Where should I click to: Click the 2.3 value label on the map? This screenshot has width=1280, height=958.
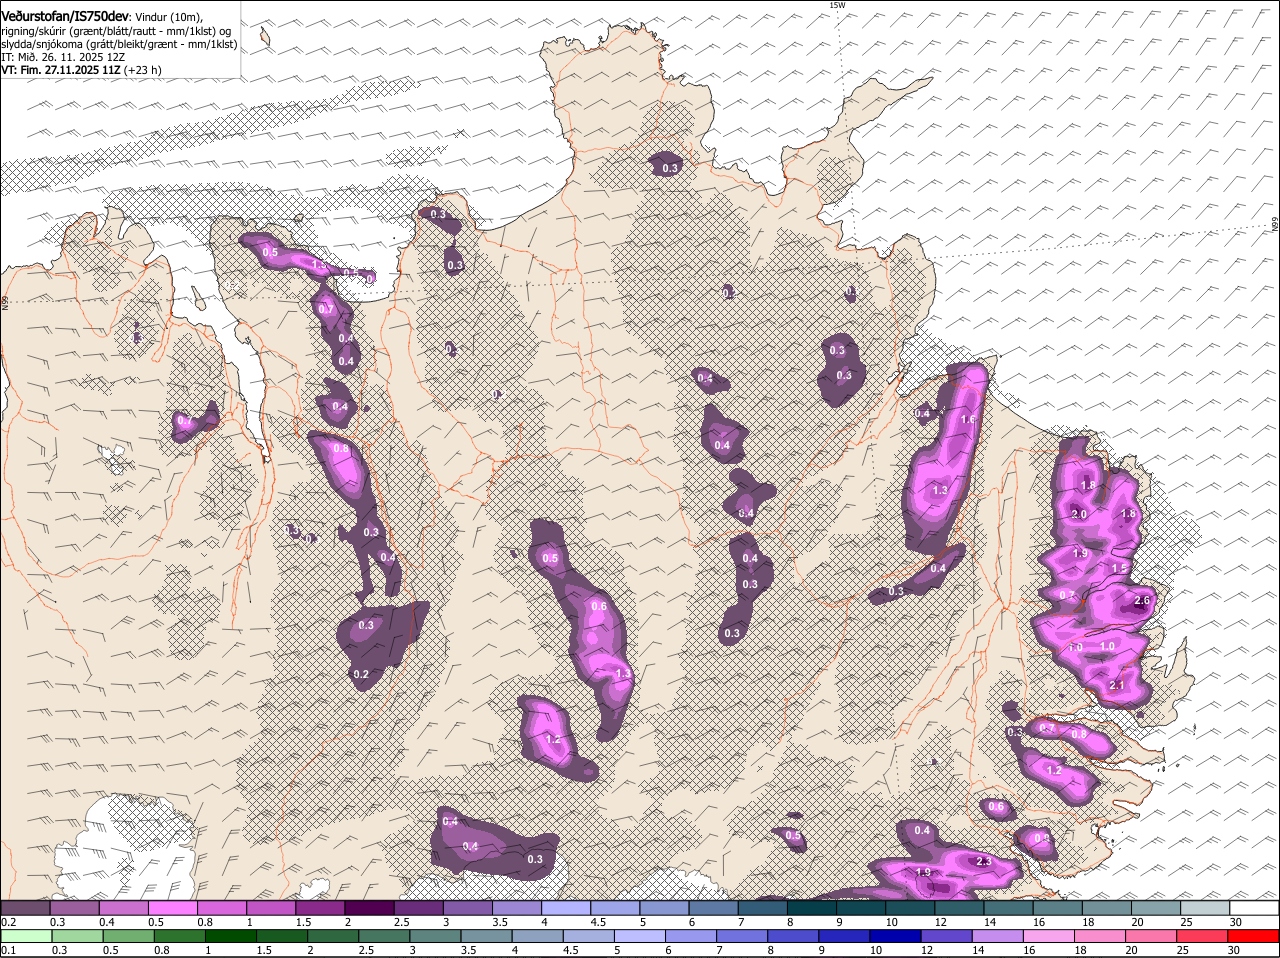coord(983,862)
